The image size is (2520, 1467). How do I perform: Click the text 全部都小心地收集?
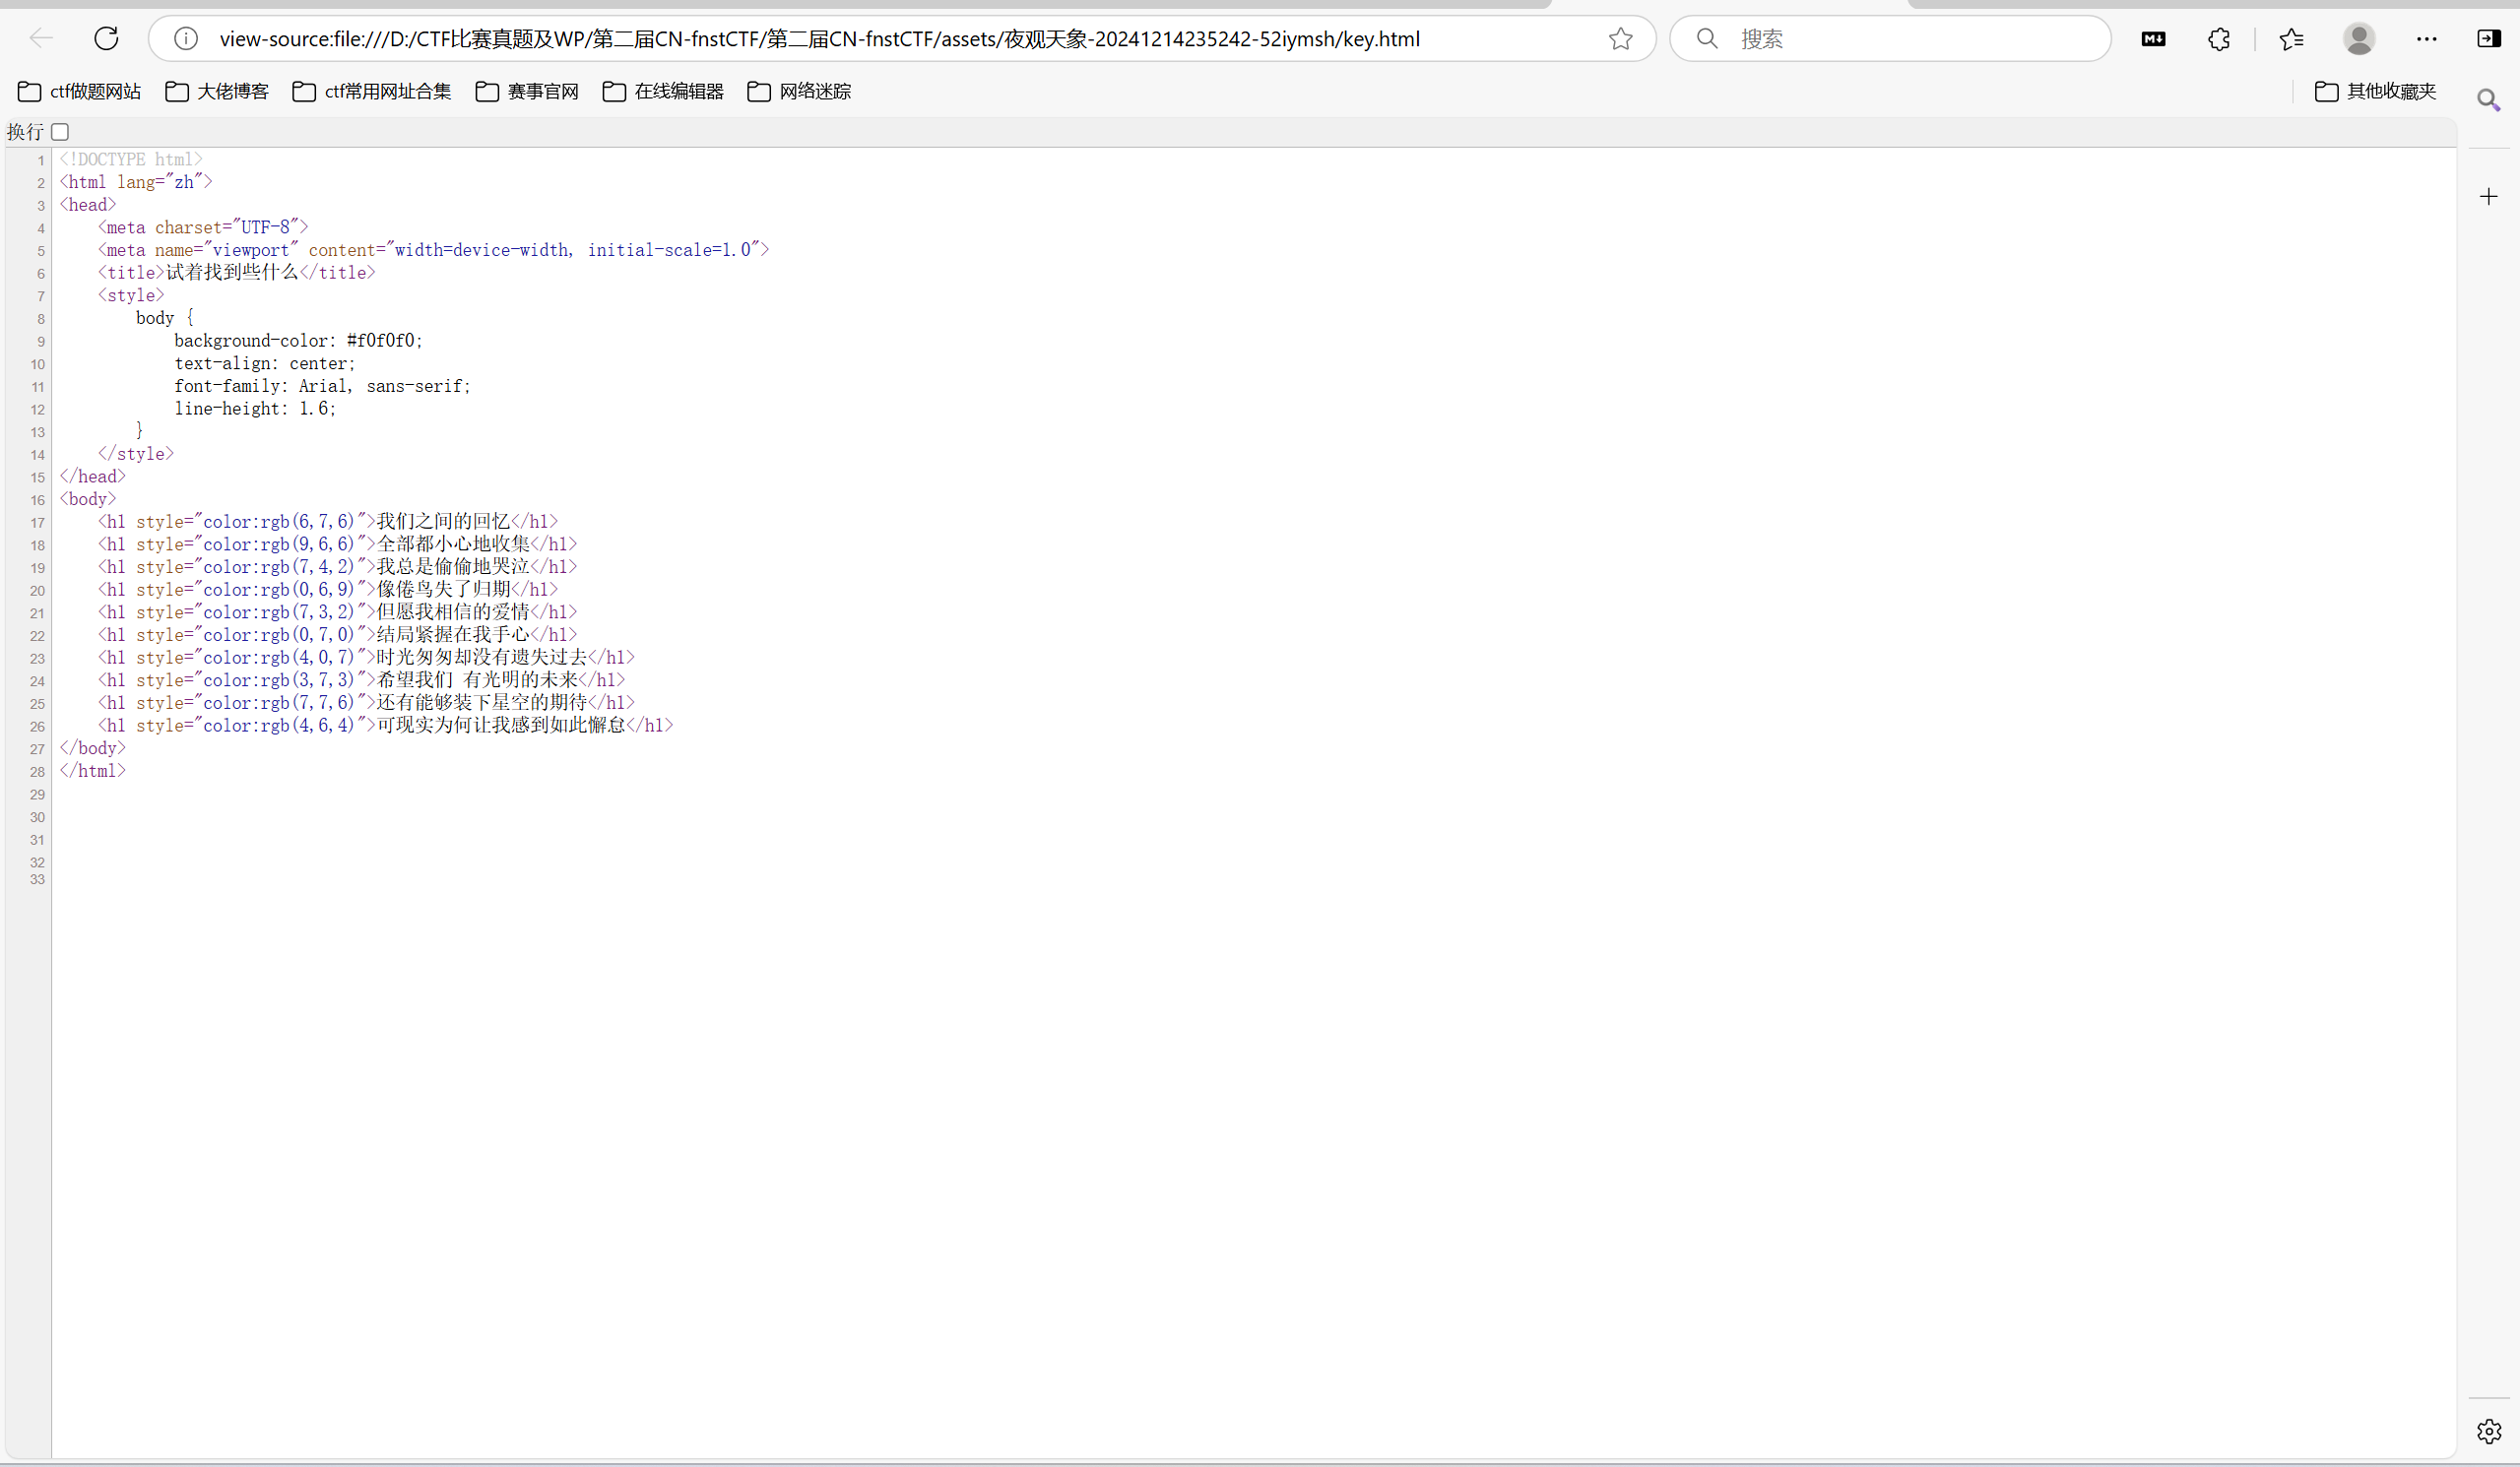tap(453, 544)
